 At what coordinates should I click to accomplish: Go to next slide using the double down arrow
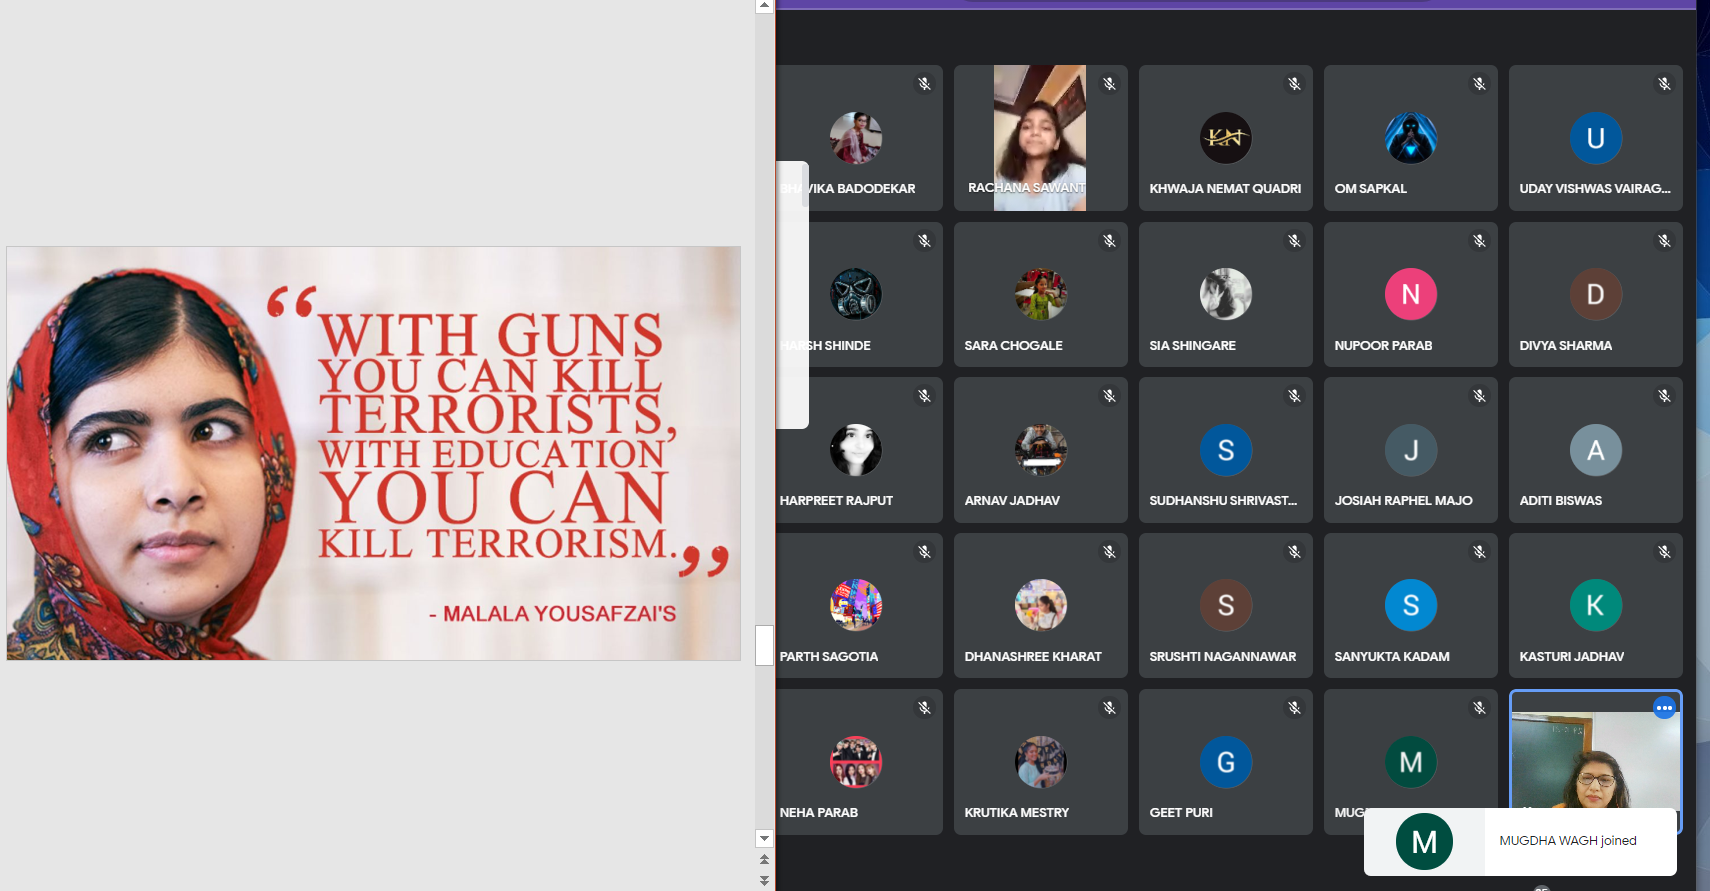click(764, 880)
